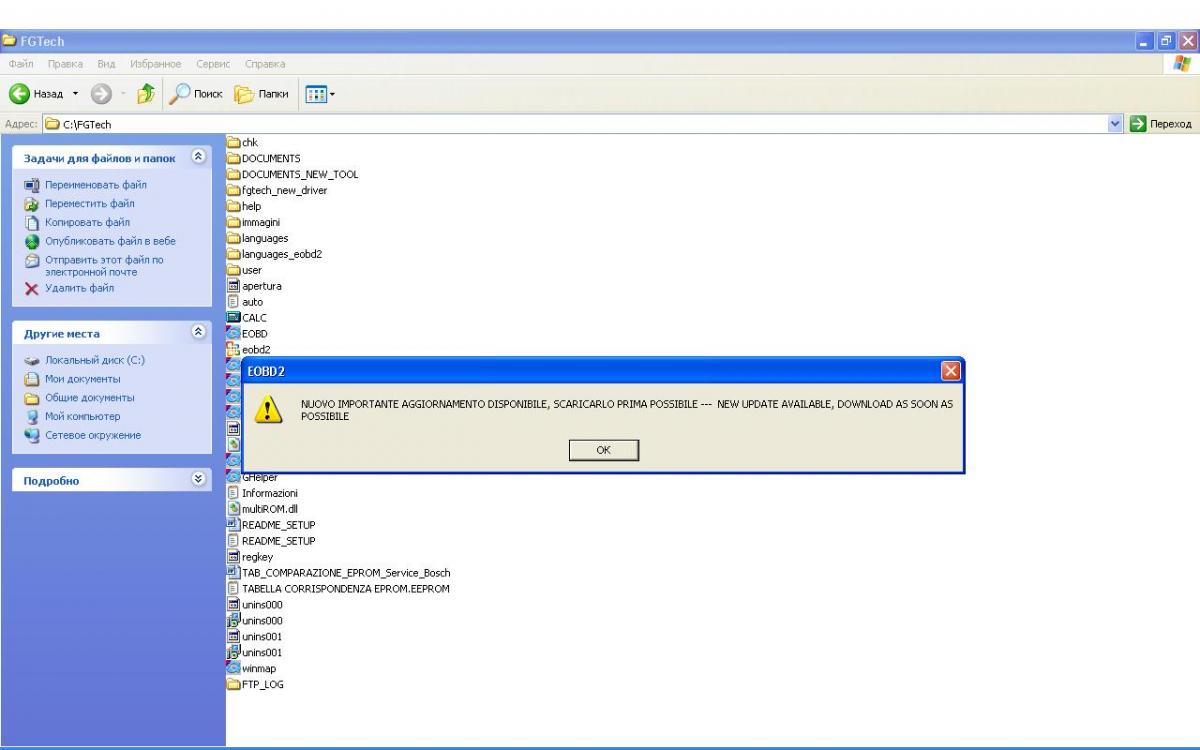Select the DOCUMENTS folder icon
Viewport: 1200px width, 750px height.
click(234, 158)
